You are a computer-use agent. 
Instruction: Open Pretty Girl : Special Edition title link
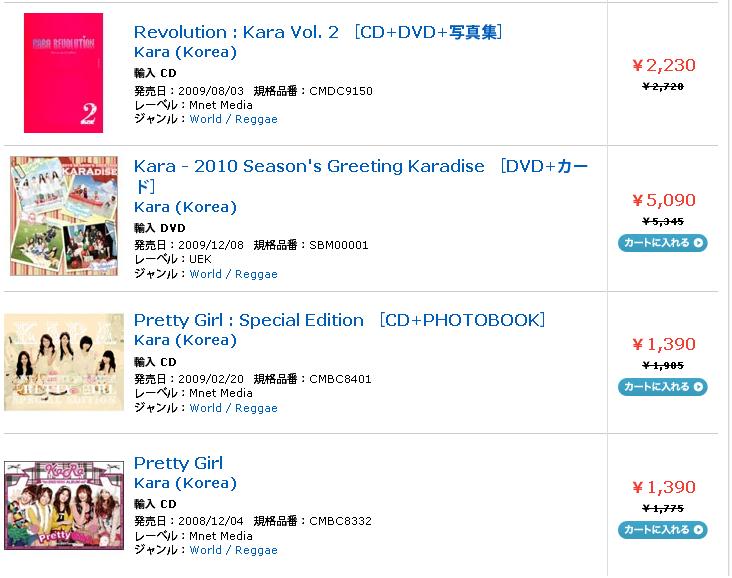click(339, 320)
